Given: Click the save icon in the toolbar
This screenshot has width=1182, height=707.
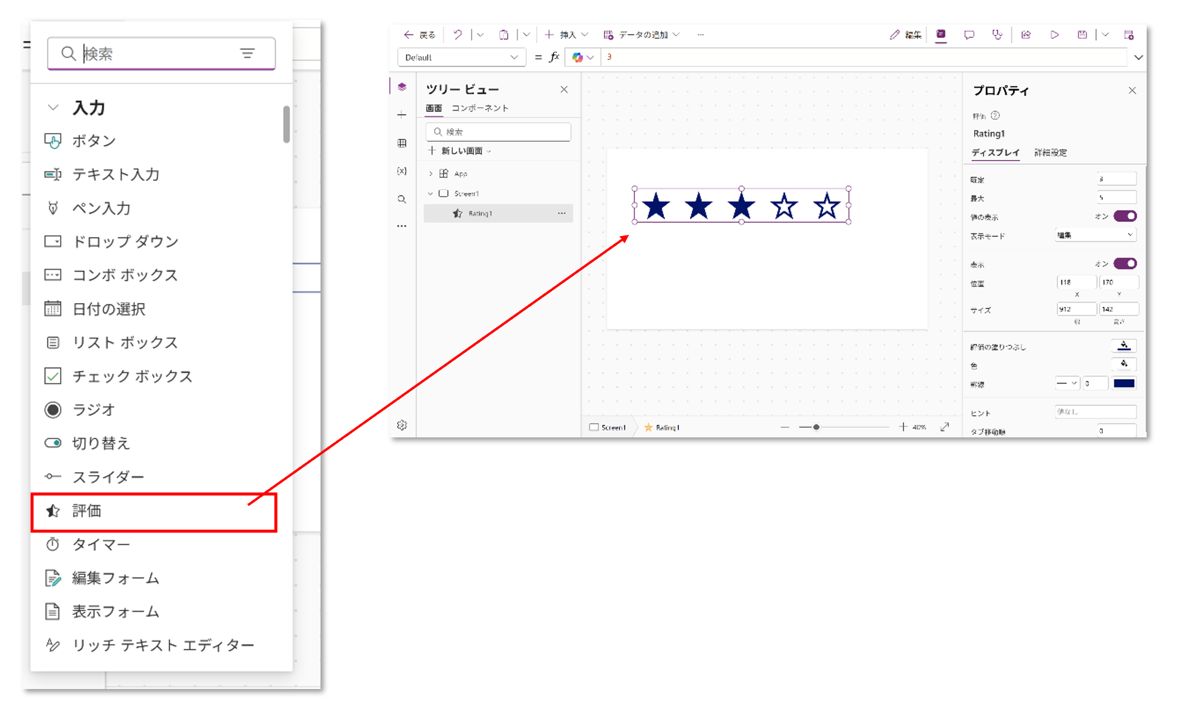Looking at the screenshot, I should [1082, 35].
